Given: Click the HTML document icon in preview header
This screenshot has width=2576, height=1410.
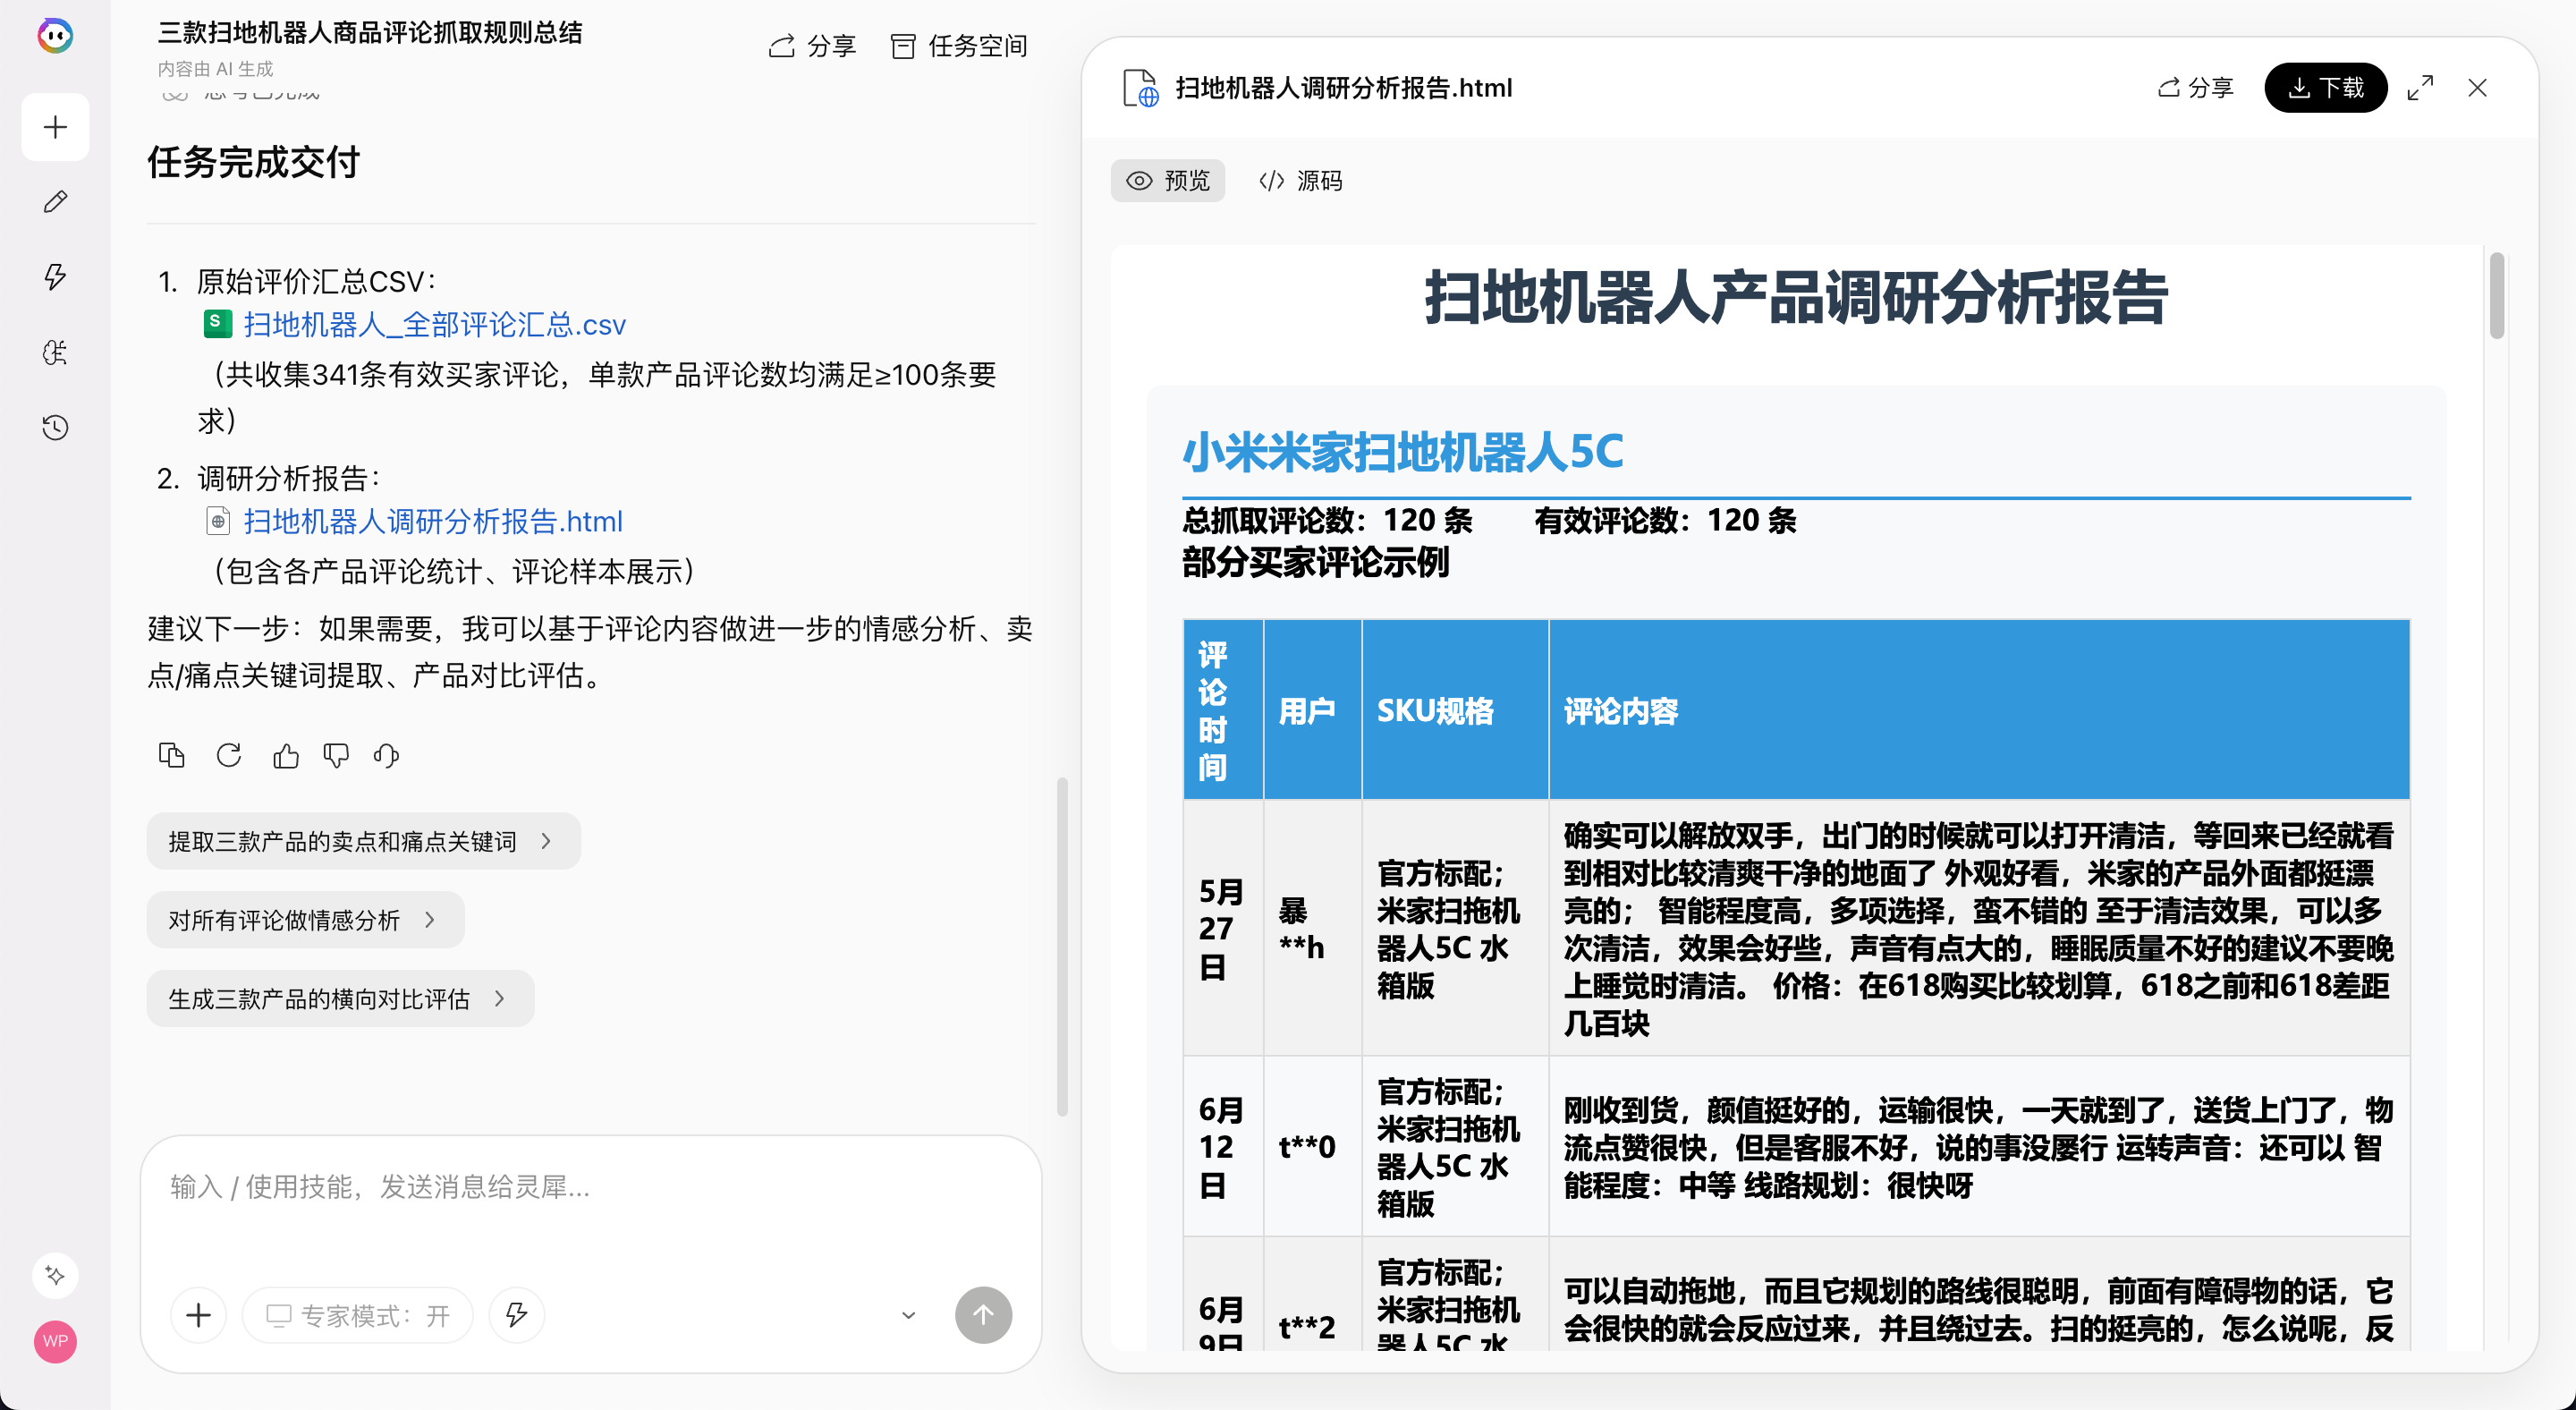Looking at the screenshot, I should tap(1141, 88).
